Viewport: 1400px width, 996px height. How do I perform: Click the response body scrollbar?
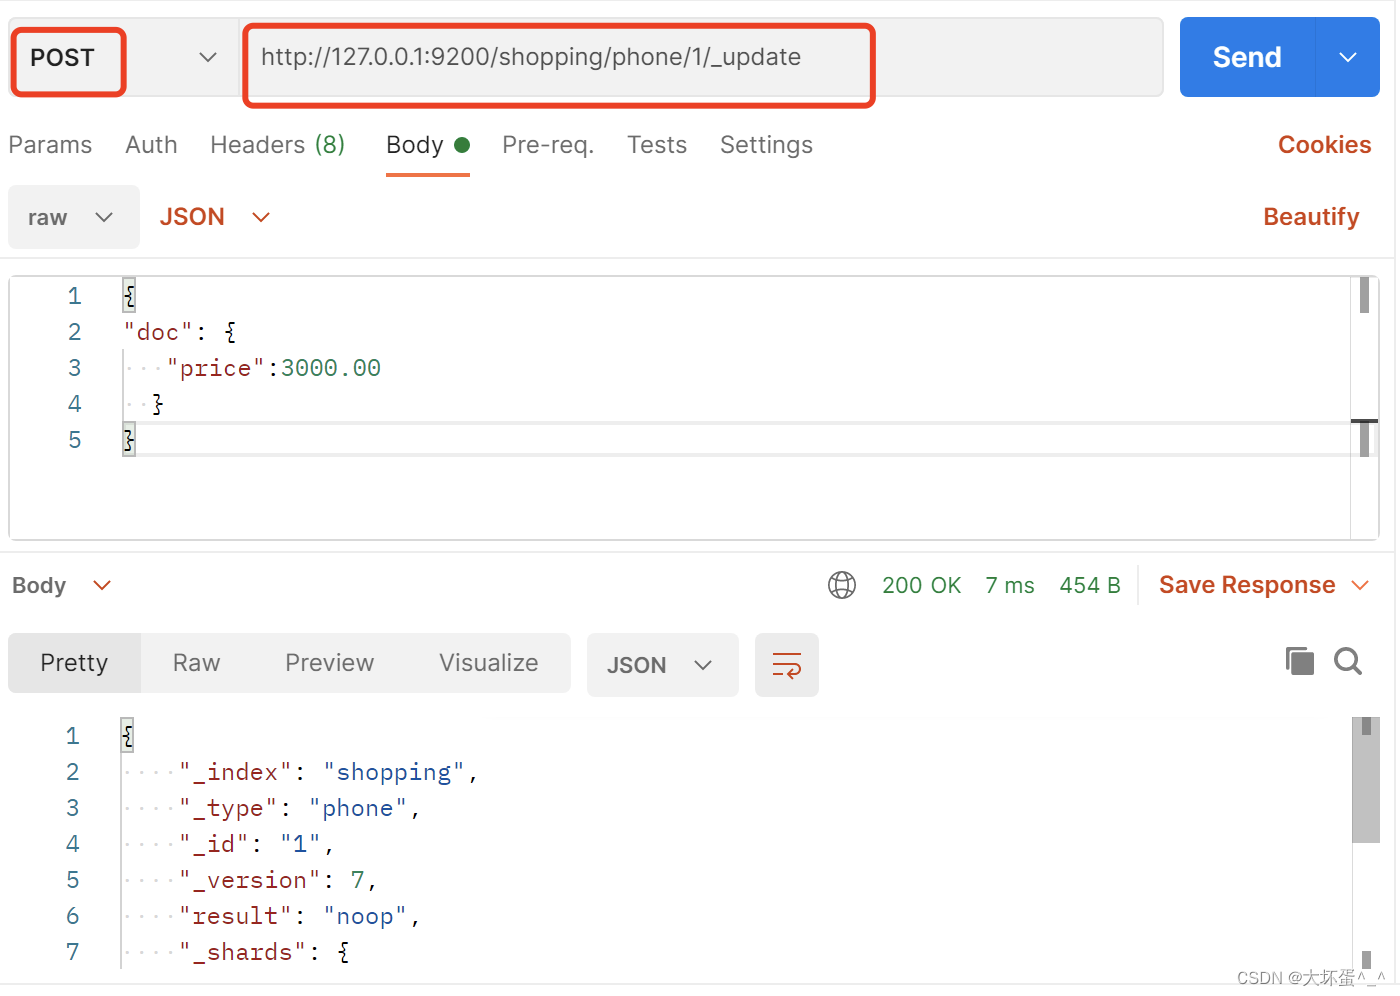pyautogui.click(x=1365, y=780)
